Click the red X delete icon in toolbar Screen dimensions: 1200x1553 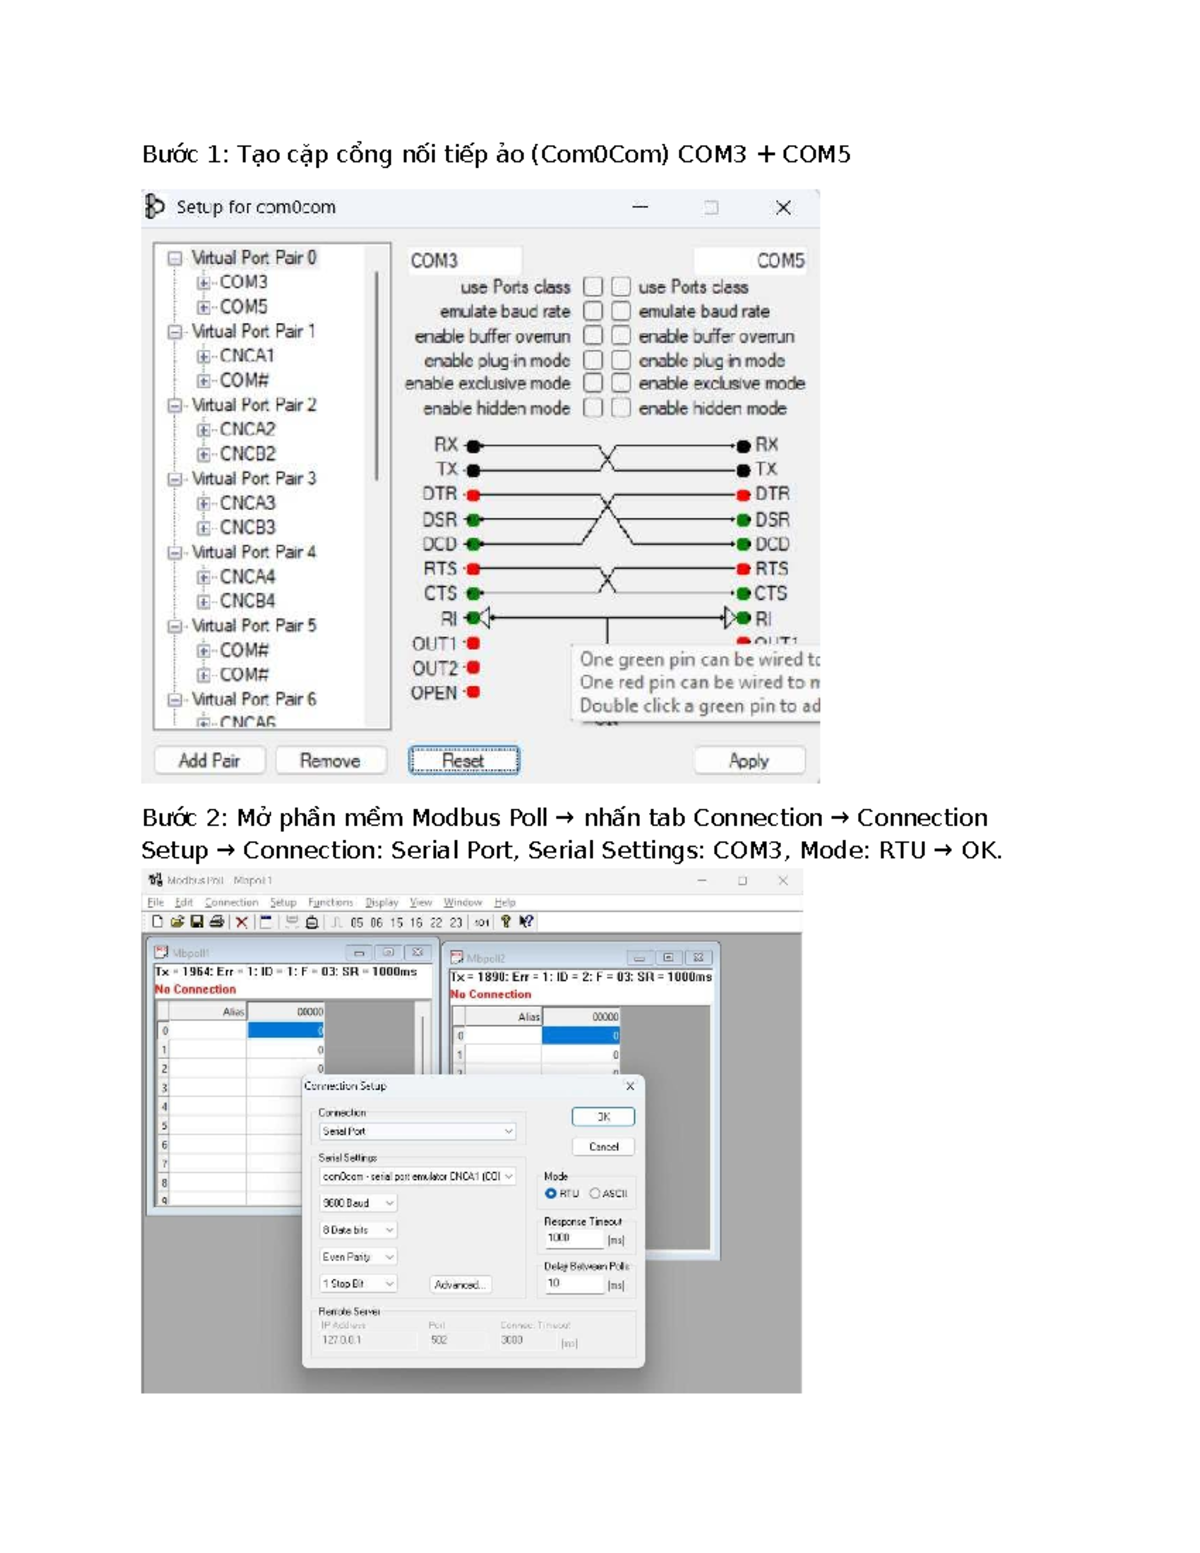click(241, 922)
